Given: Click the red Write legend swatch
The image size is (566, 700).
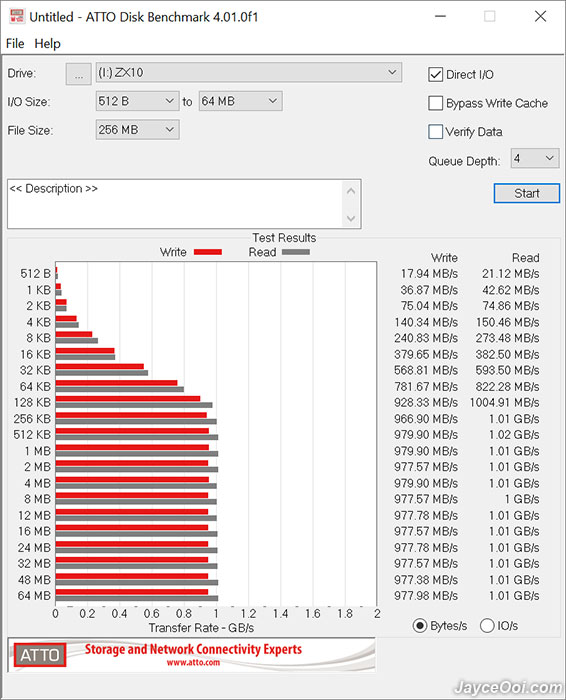Looking at the screenshot, I should pos(208,252).
